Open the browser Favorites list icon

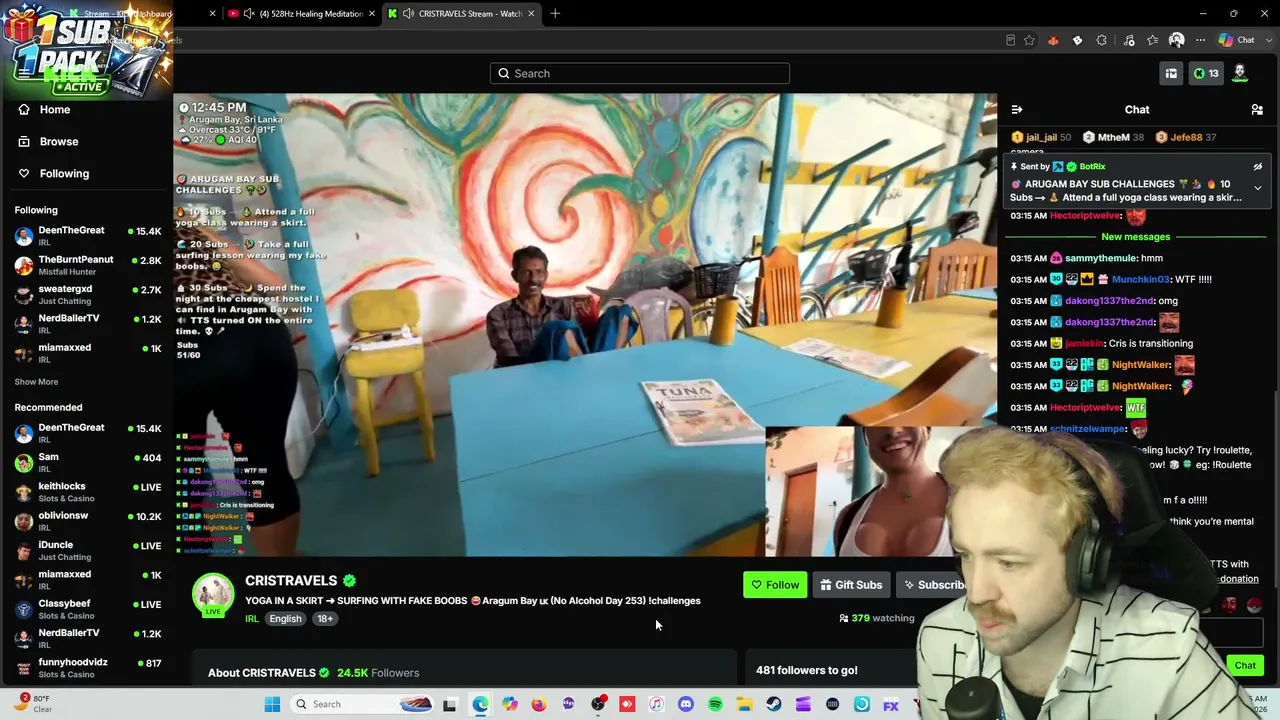coord(1152,41)
